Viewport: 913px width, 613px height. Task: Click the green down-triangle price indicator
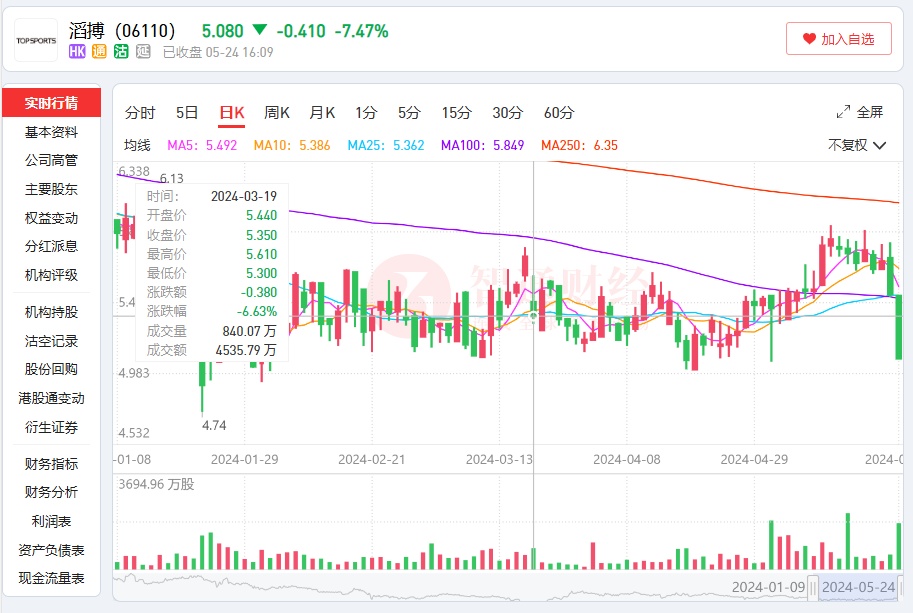[260, 31]
